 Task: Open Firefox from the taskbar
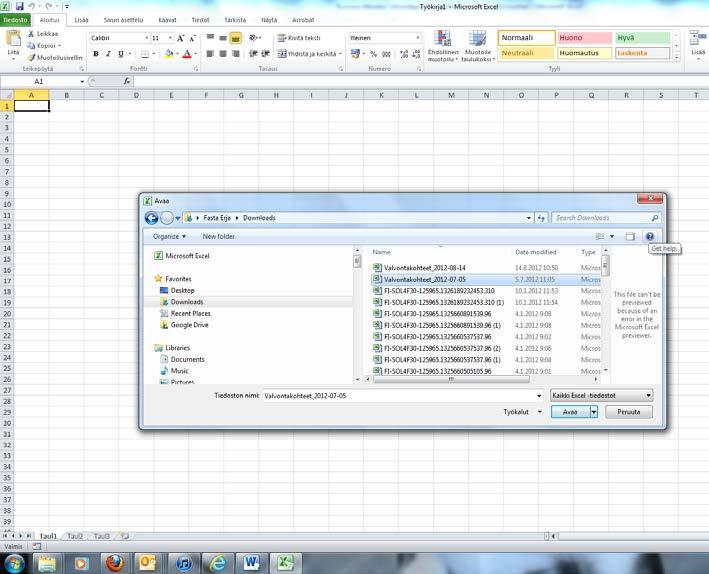pyautogui.click(x=115, y=563)
